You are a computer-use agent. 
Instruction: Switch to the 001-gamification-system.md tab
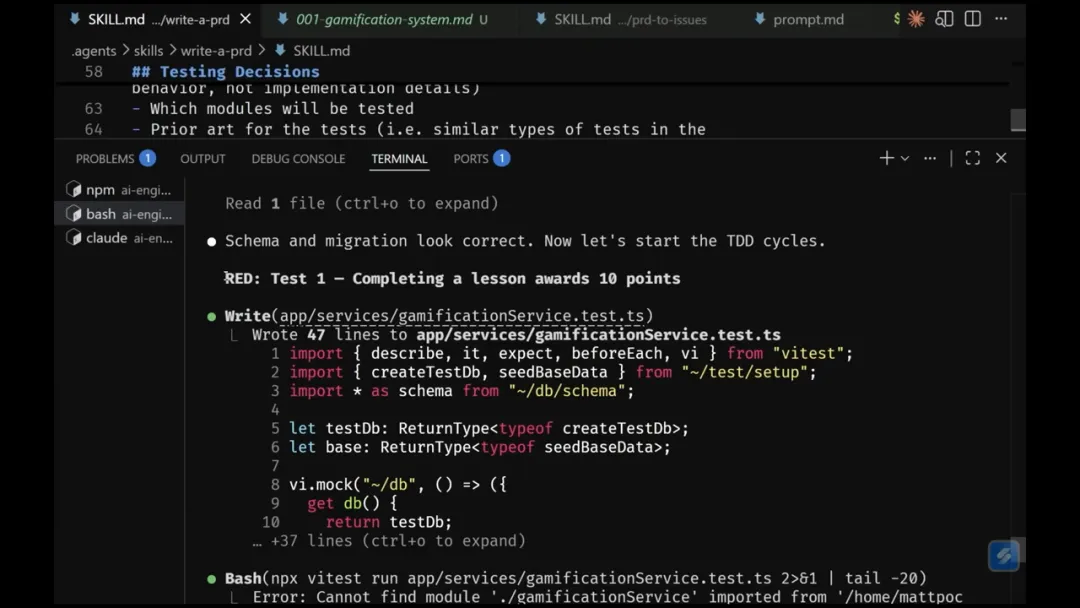384,19
